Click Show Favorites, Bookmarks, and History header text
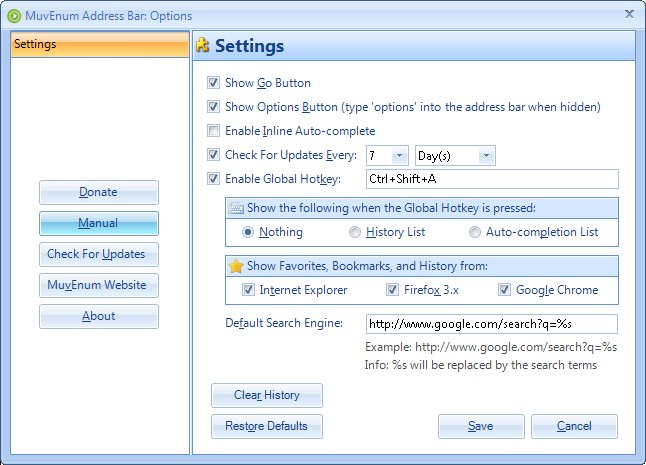The height and width of the screenshot is (465, 646). point(367,266)
